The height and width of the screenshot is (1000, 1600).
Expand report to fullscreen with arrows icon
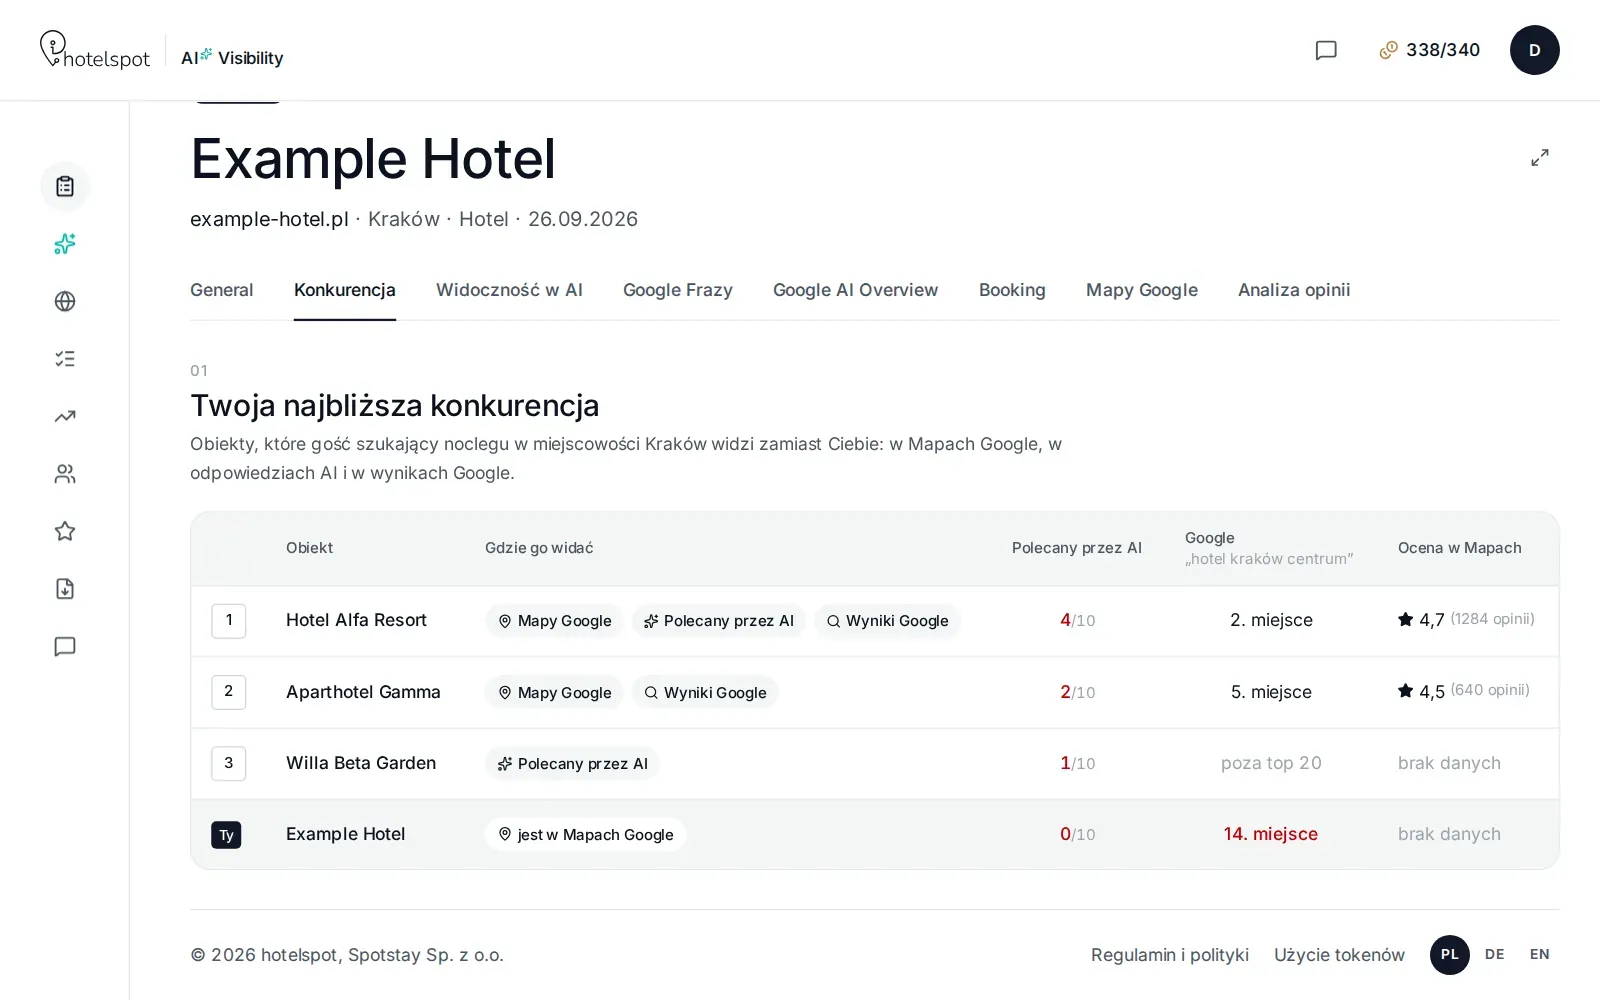point(1540,158)
